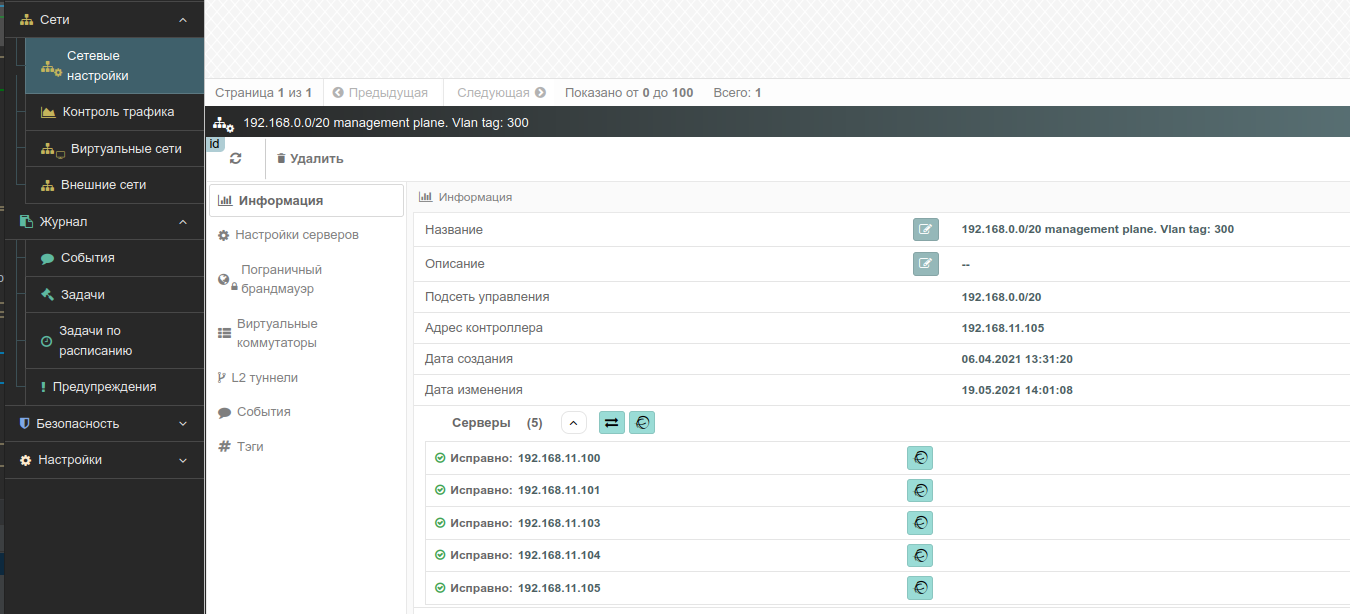The image size is (1350, 614).
Task: Click the Сетевые настройки gear-network icon
Action: tap(51, 68)
